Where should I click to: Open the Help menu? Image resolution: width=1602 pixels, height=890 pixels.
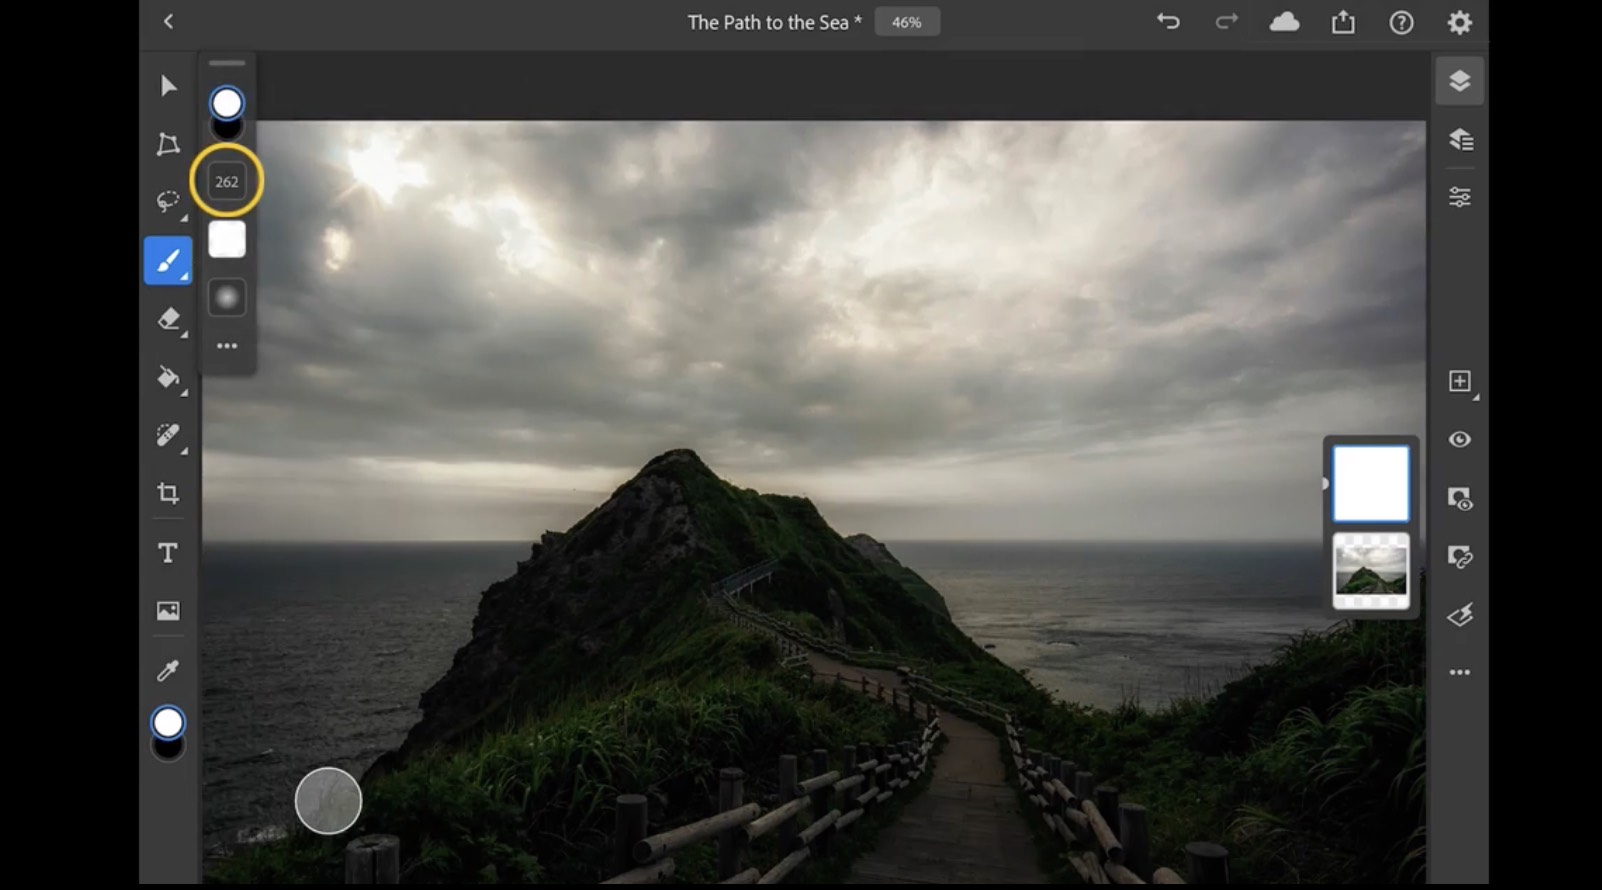tap(1401, 22)
